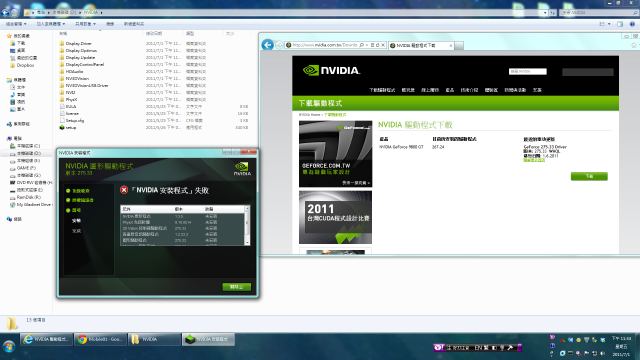
Task: Open the Organize dropdown menu in Explorer
Action: pos(16,24)
